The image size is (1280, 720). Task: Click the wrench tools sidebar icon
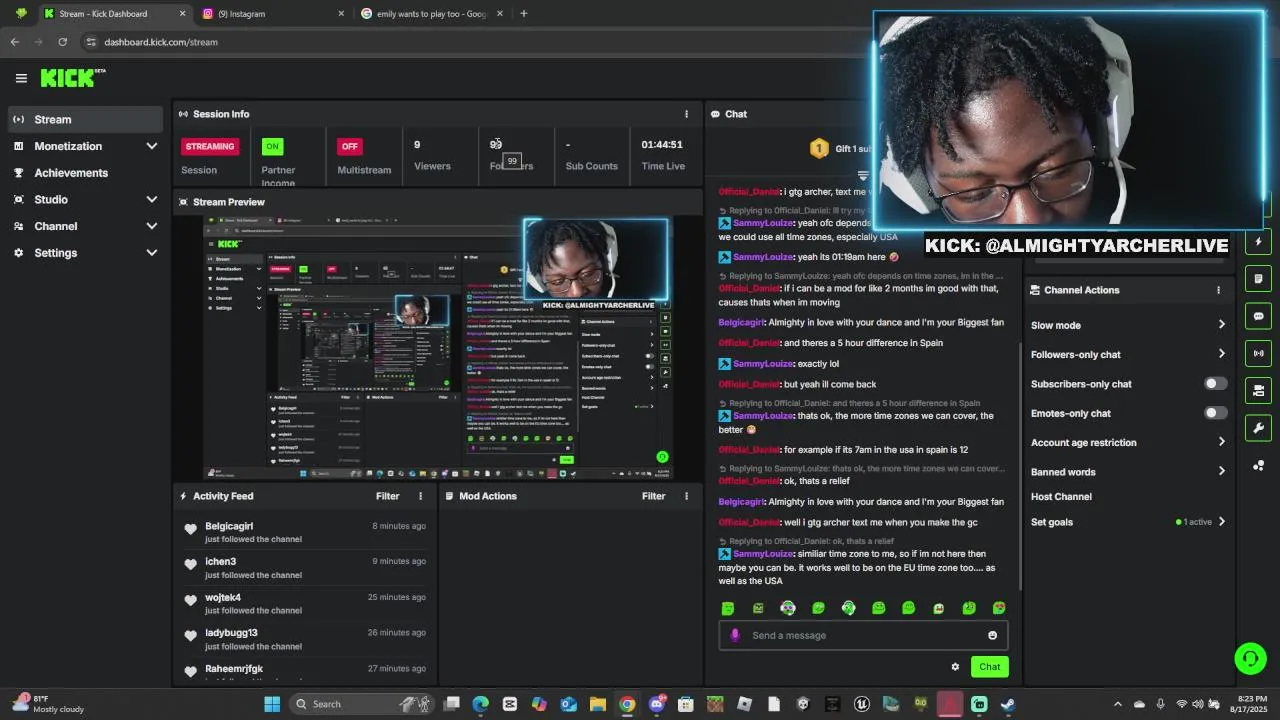1258,428
